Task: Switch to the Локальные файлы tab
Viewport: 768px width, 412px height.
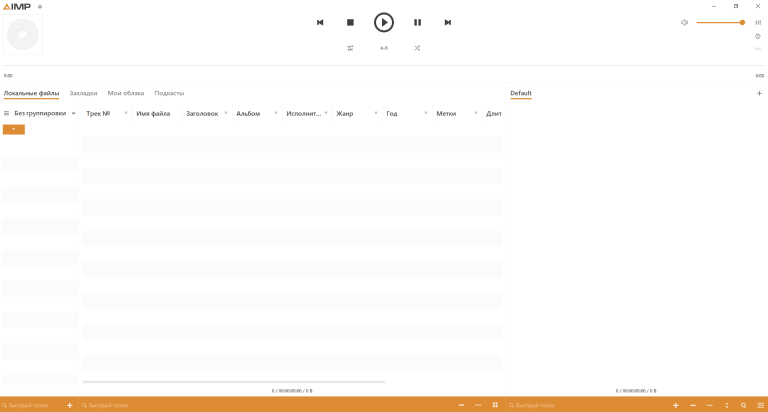Action: pos(31,93)
